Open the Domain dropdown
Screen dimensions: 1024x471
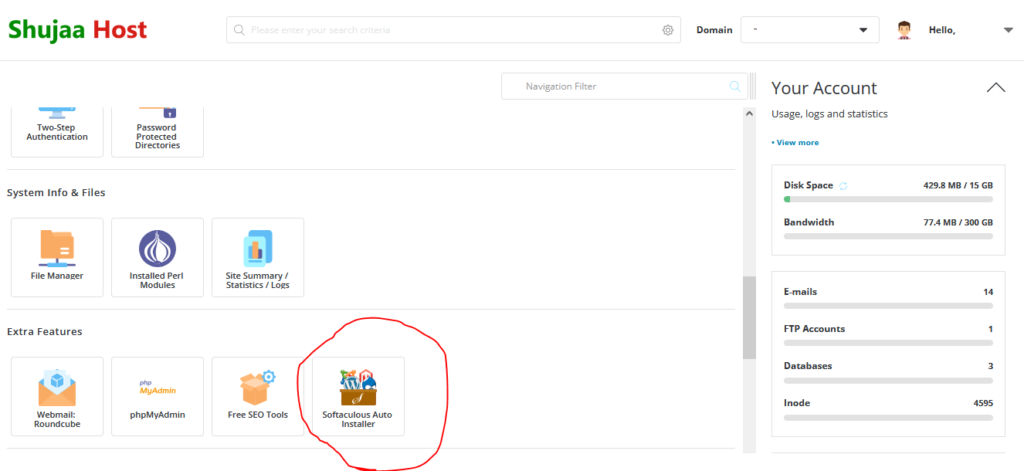tap(810, 30)
